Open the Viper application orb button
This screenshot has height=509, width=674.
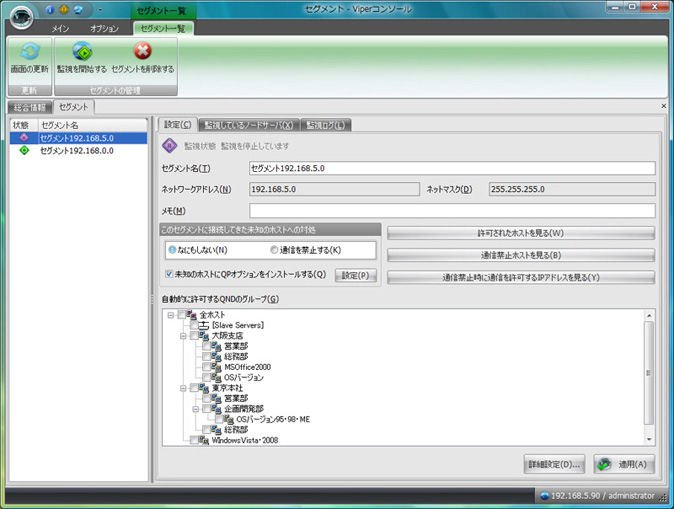point(21,18)
